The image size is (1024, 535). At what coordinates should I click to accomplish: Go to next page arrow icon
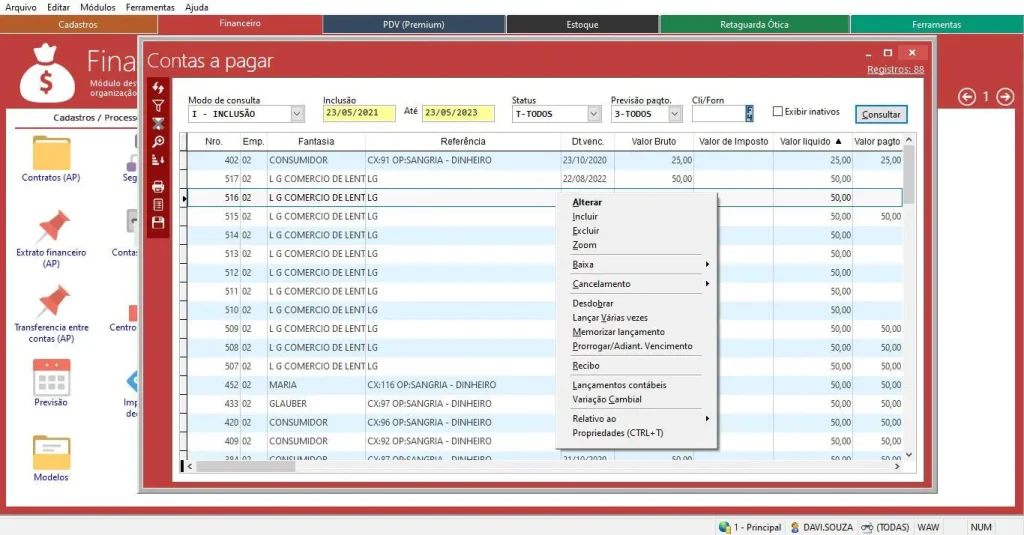(x=1005, y=96)
